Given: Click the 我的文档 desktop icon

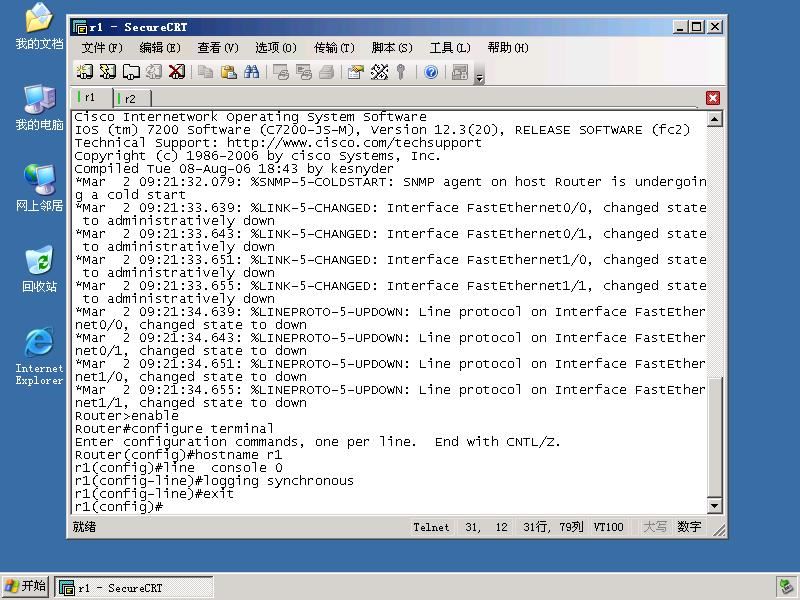Looking at the screenshot, I should click(x=39, y=27).
